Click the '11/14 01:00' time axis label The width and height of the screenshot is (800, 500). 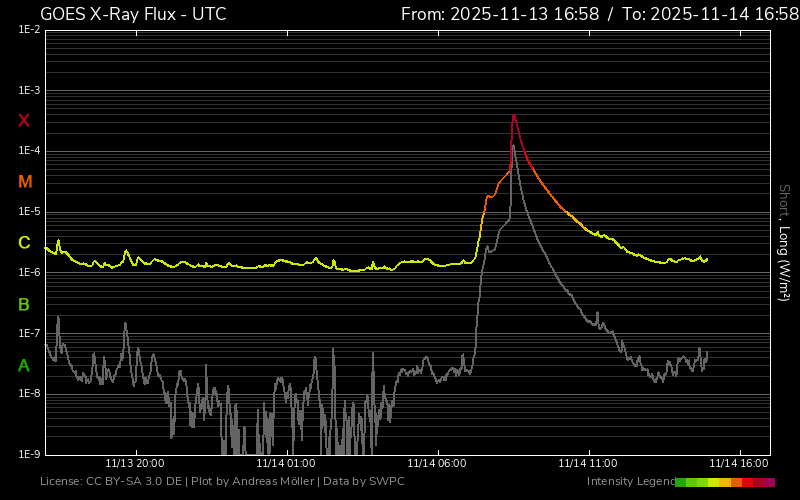286,463
